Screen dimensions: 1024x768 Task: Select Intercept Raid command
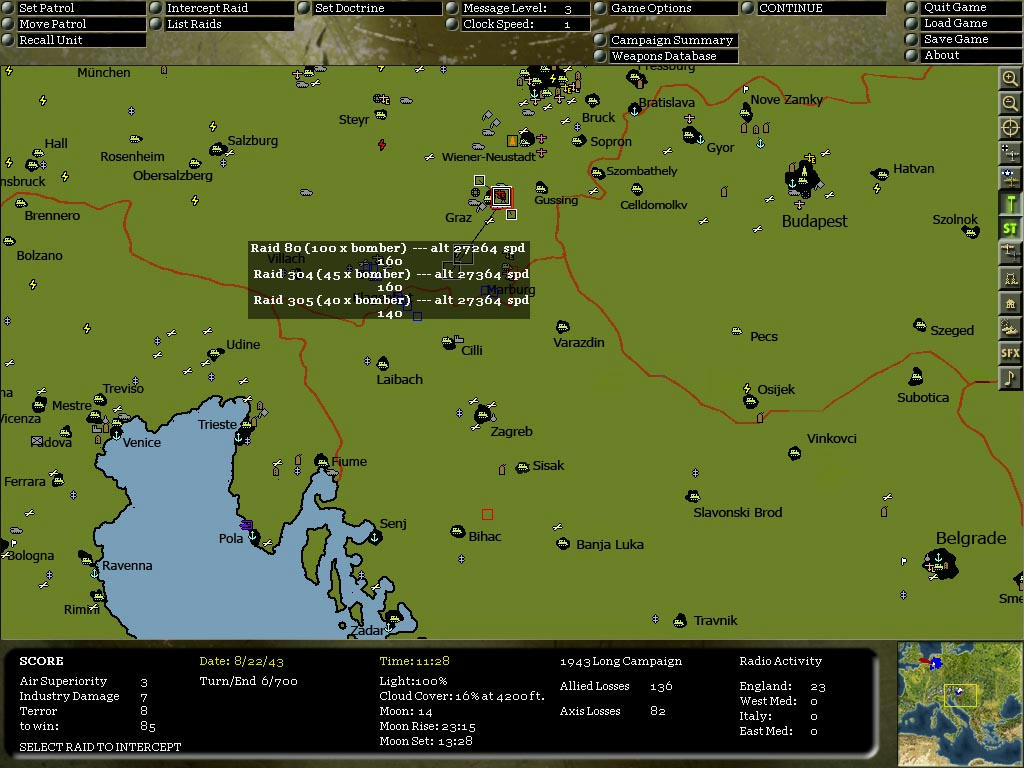[x=221, y=8]
